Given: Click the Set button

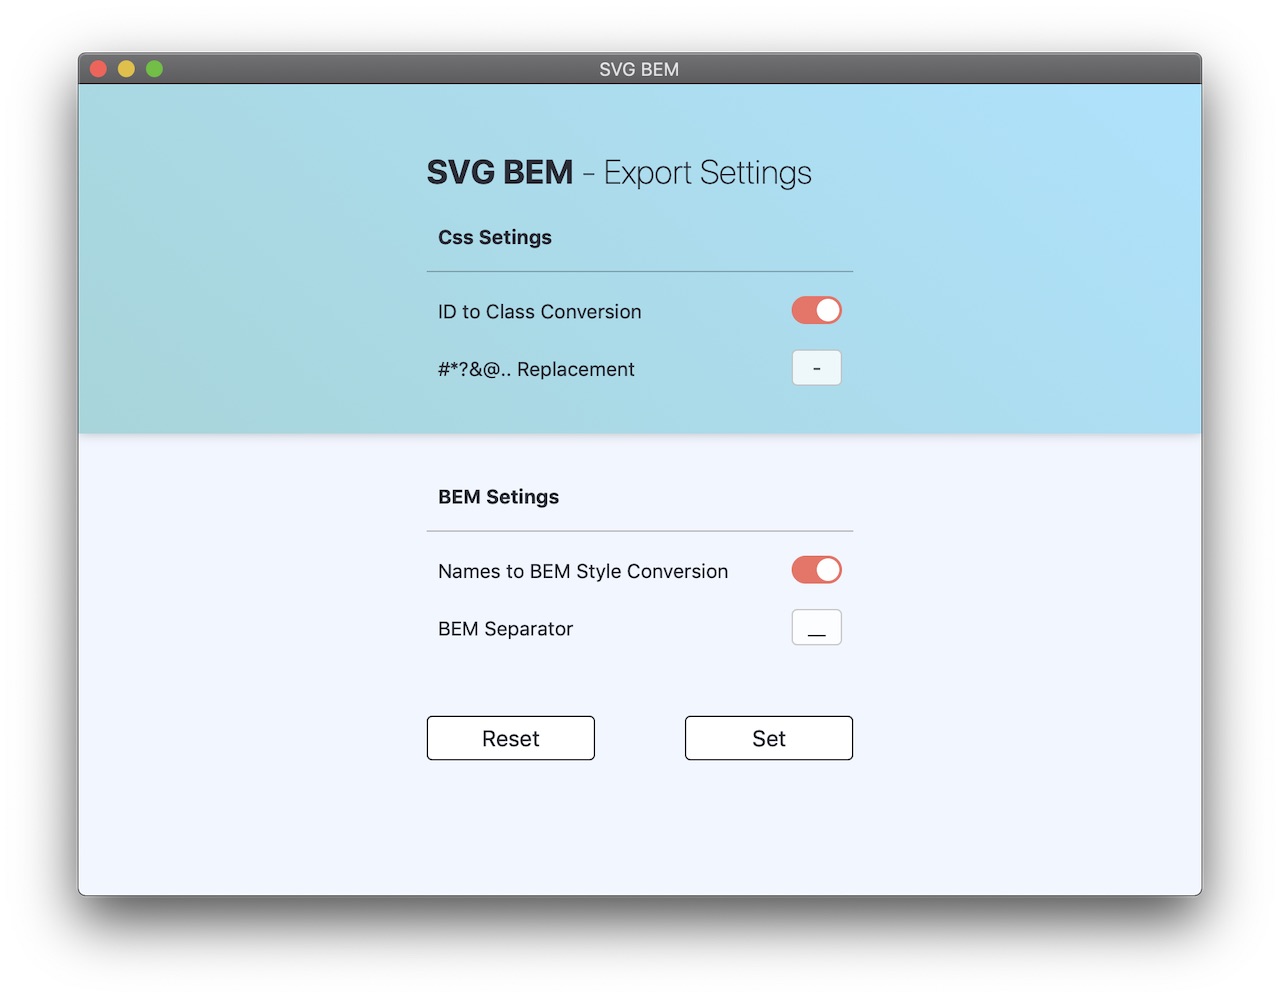Looking at the screenshot, I should [769, 738].
